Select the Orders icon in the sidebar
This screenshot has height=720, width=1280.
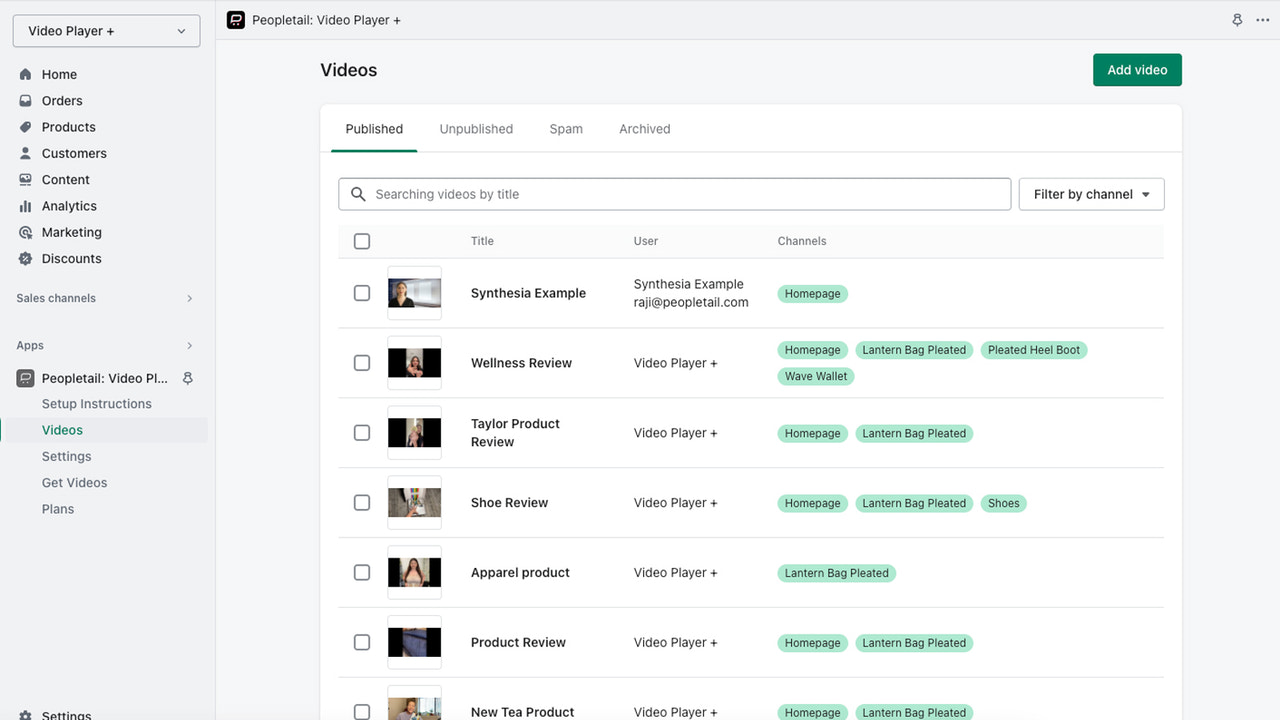point(25,100)
